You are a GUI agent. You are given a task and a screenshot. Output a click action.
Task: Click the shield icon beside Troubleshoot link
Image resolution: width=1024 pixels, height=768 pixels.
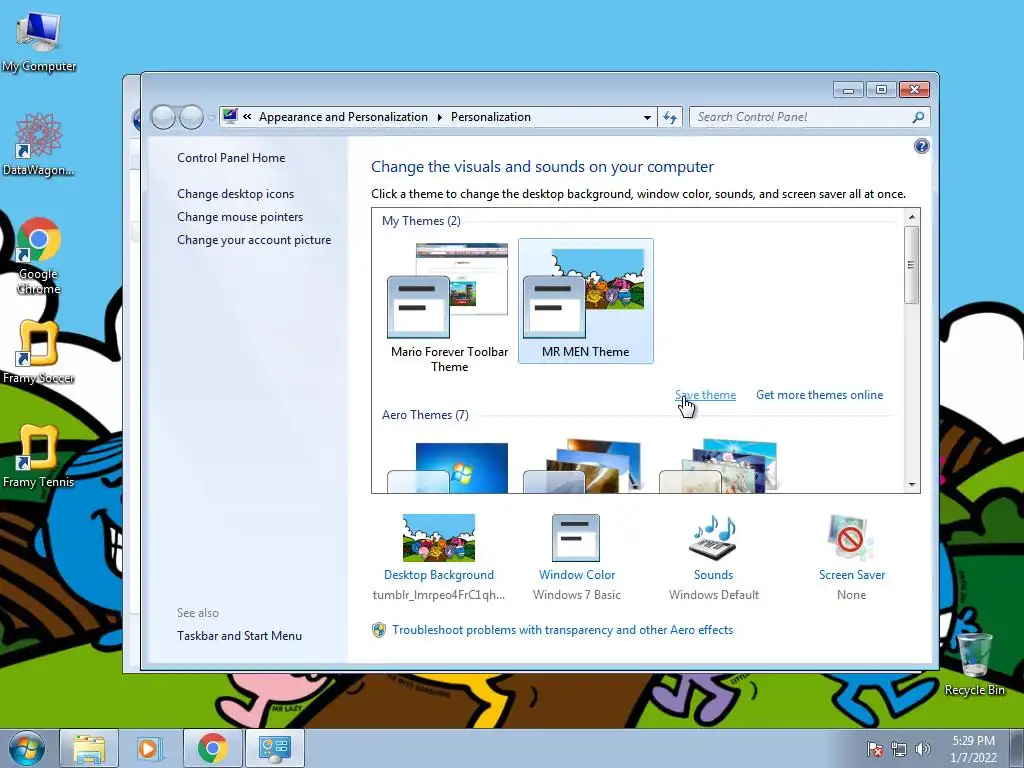(379, 630)
